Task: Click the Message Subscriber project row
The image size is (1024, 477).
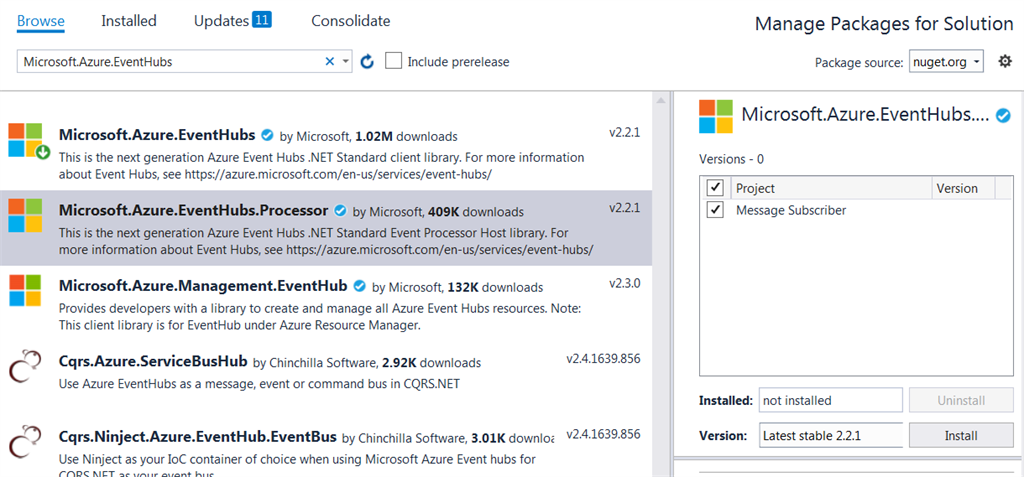Action: [x=856, y=210]
